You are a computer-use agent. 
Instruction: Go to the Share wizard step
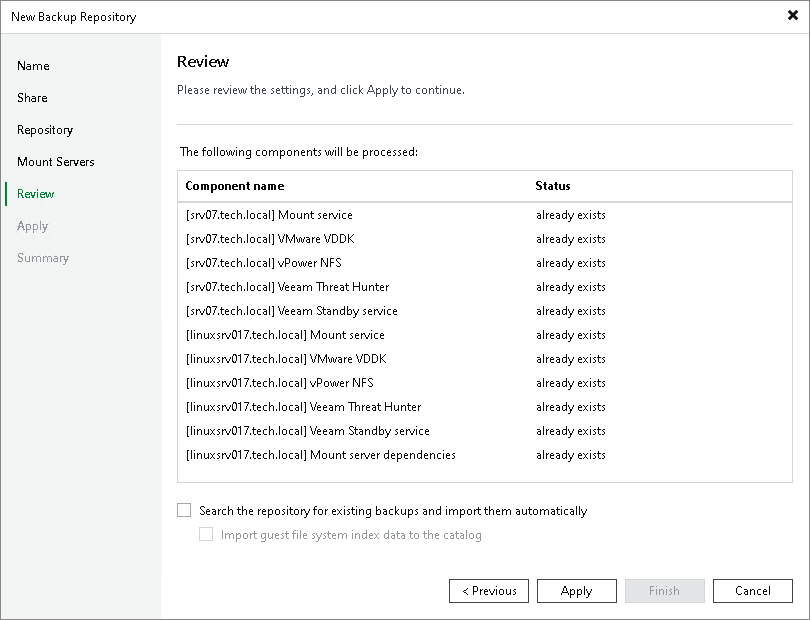[32, 98]
